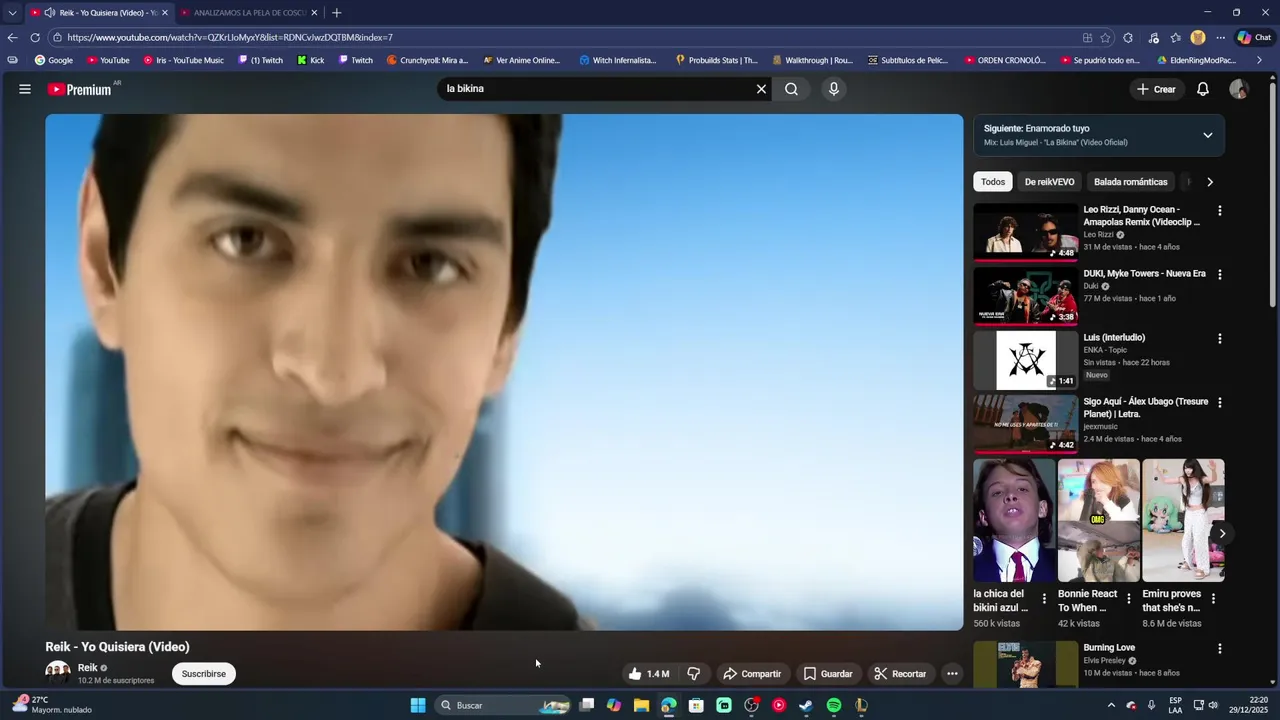Screen dimensions: 1280x720
Task: Show next Shorts with carousel arrow
Action: (x=1222, y=534)
